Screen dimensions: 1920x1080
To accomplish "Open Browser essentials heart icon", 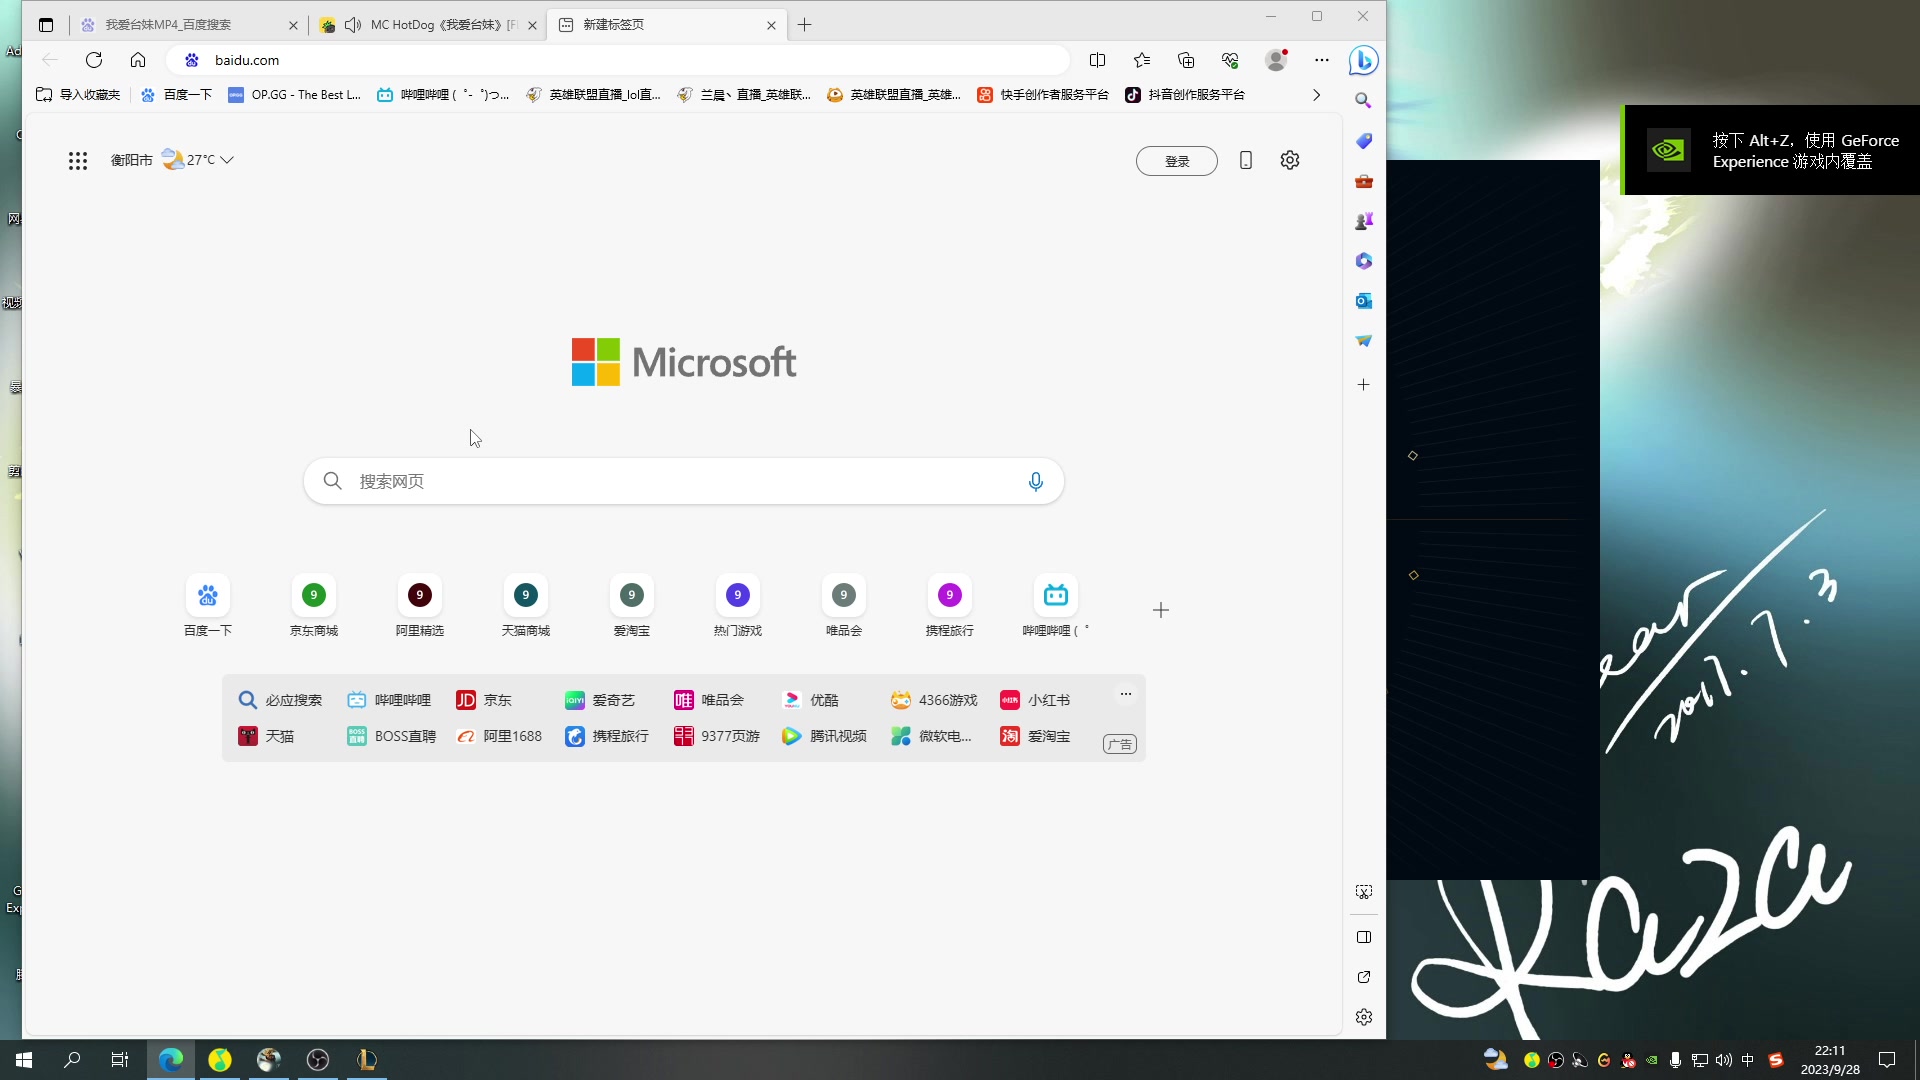I will coord(1230,60).
